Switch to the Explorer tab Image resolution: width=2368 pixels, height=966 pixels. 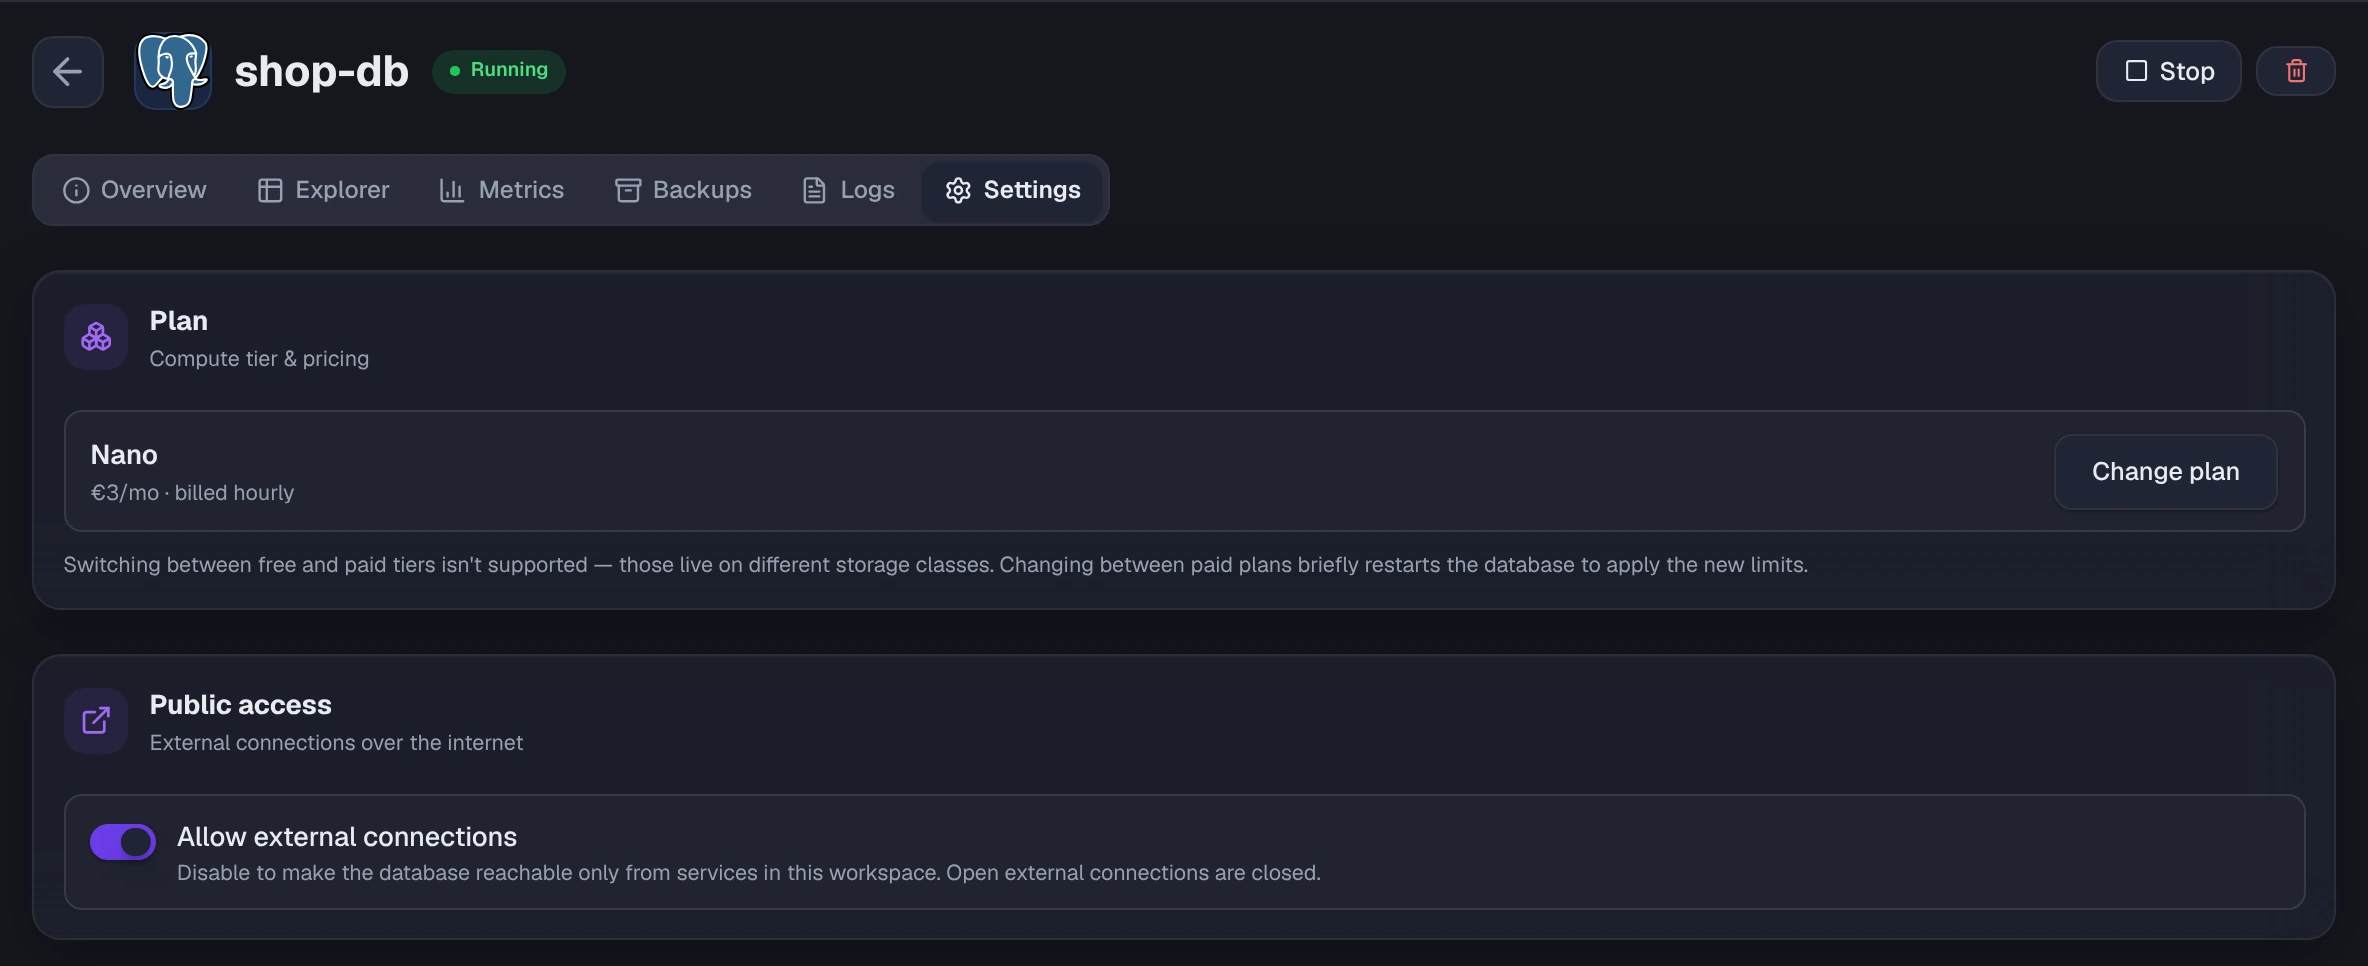point(323,190)
